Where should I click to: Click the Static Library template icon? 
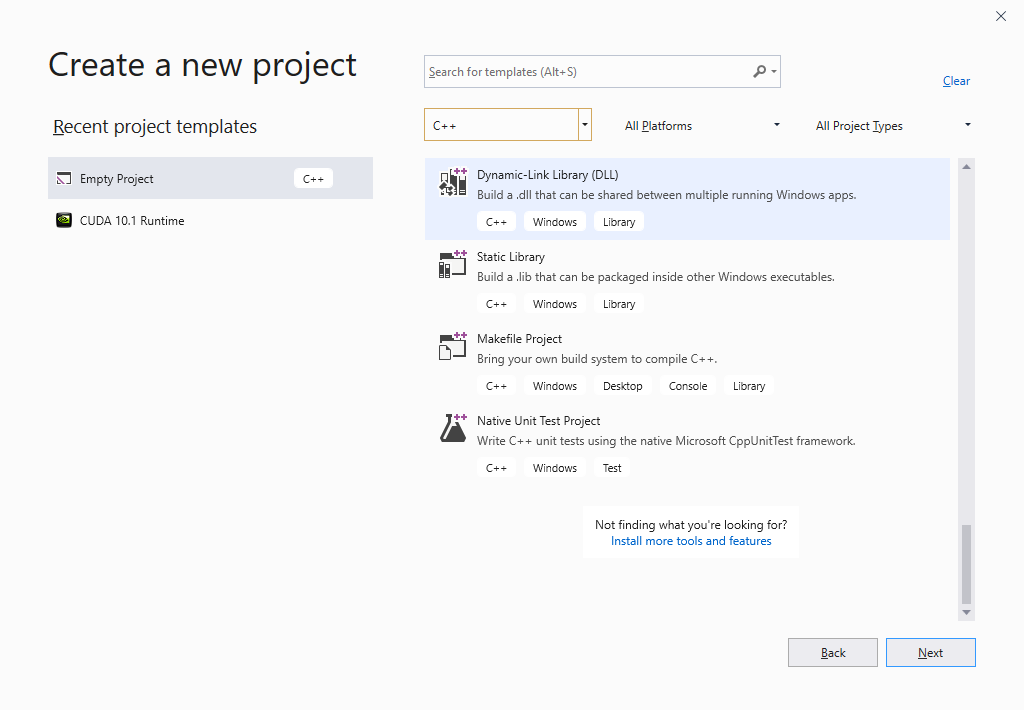click(453, 264)
